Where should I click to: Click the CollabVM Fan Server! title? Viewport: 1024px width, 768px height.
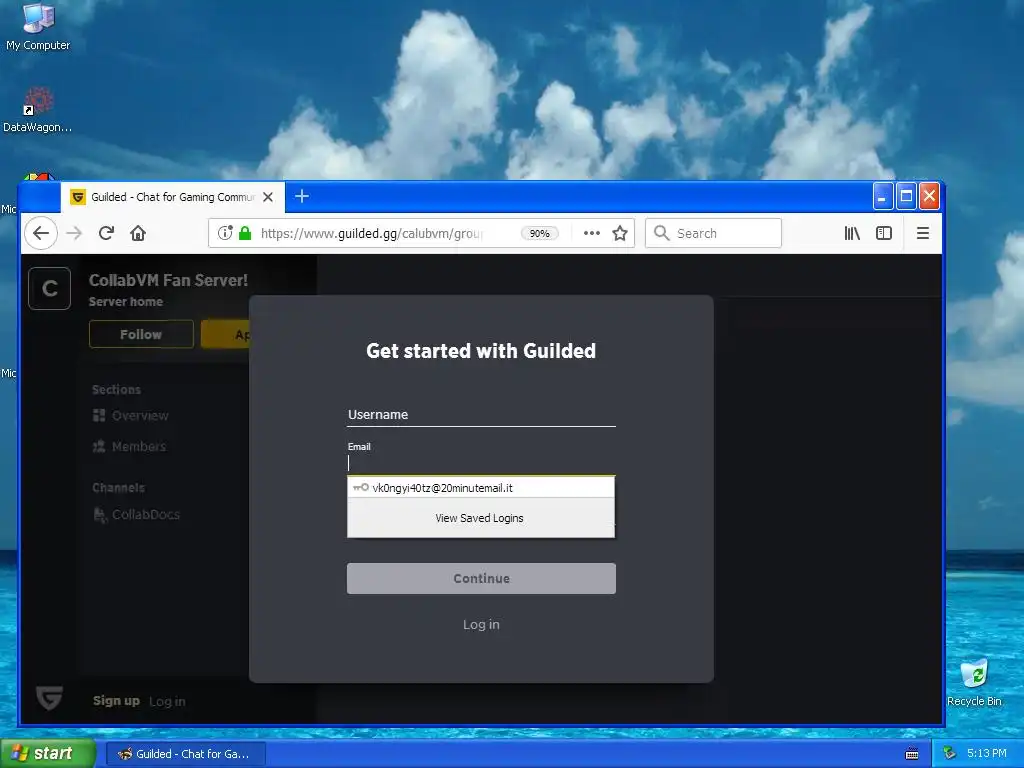point(168,280)
